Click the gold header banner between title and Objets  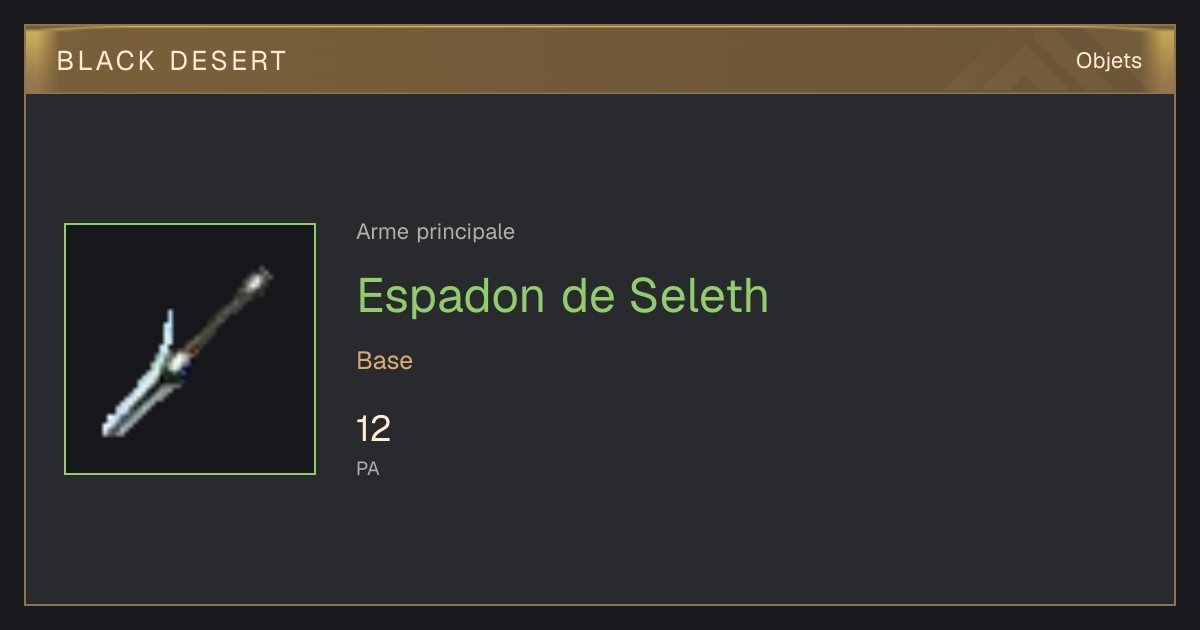[x=680, y=61]
